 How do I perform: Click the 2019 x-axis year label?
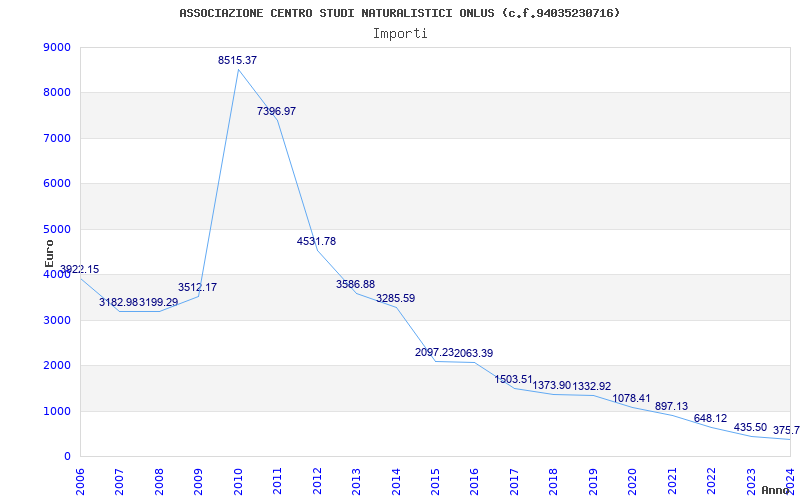(593, 480)
